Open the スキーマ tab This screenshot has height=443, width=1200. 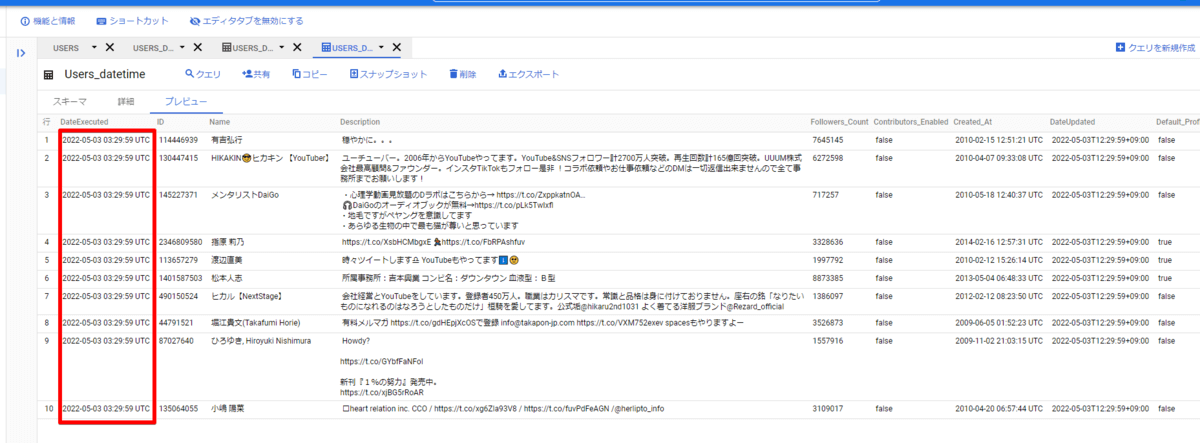click(69, 102)
